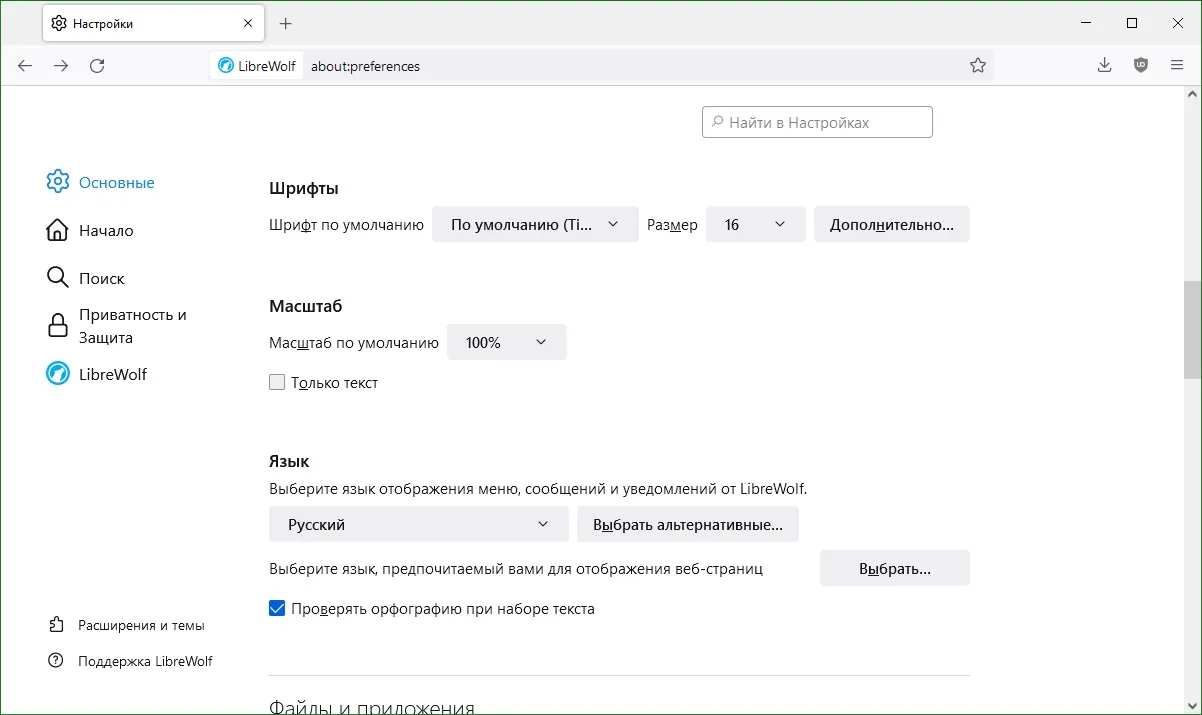Open the default font dropdown
1202x715 pixels.
tap(535, 225)
